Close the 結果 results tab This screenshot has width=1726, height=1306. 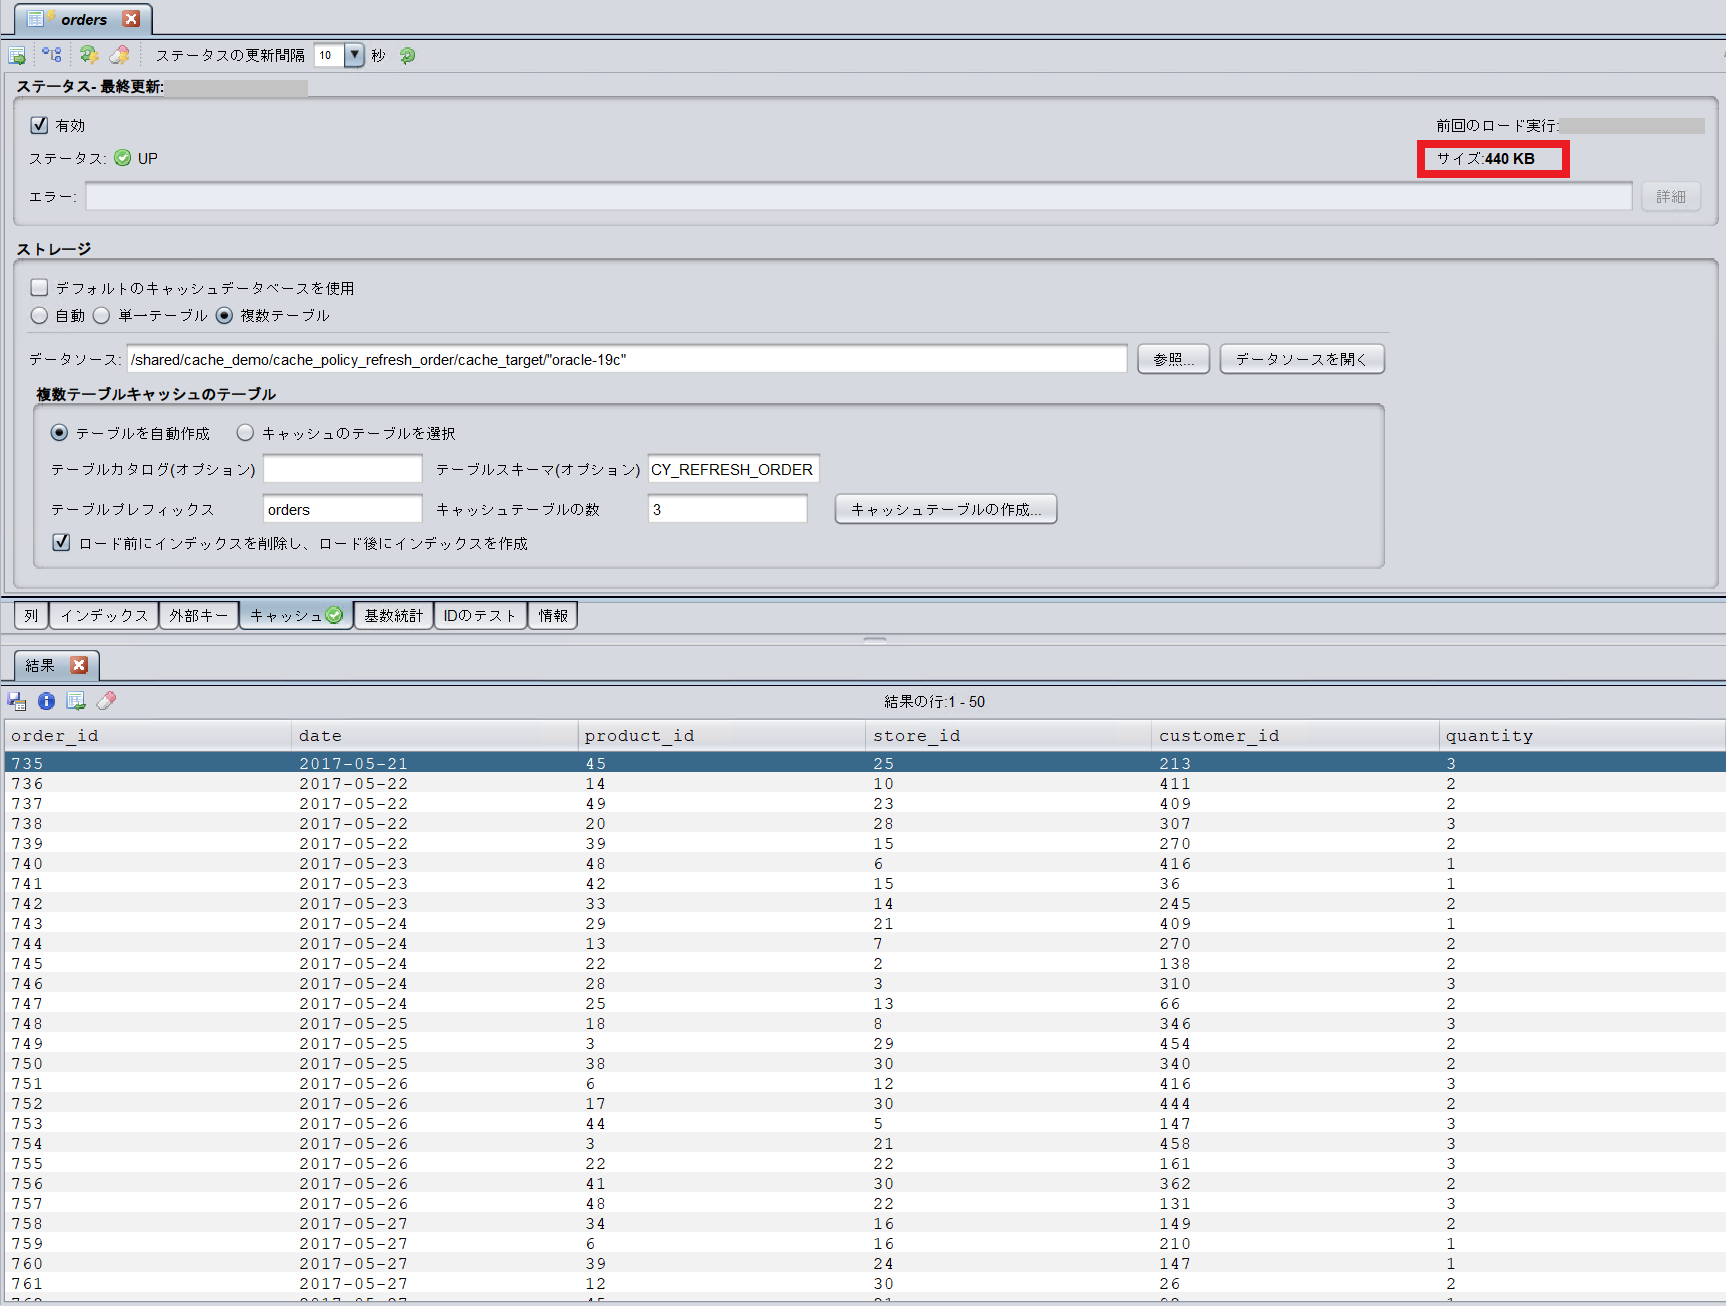tap(79, 665)
